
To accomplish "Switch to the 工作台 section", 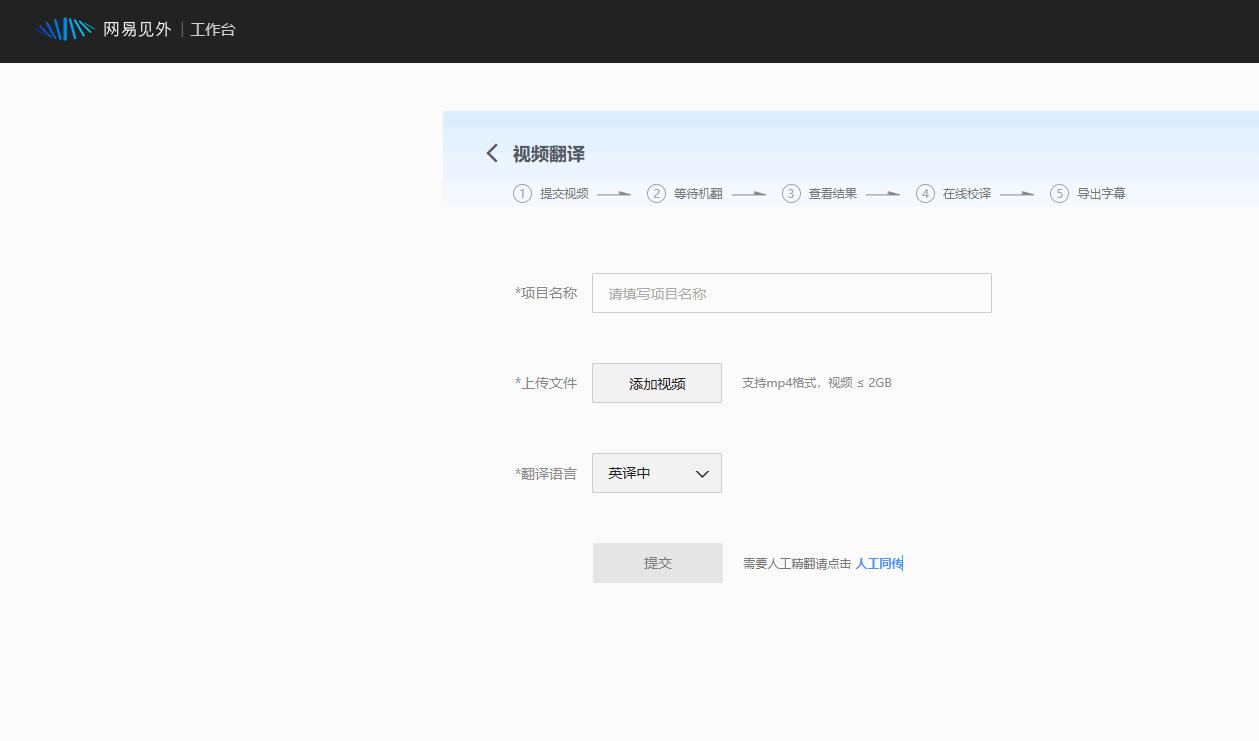I will pyautogui.click(x=212, y=29).
